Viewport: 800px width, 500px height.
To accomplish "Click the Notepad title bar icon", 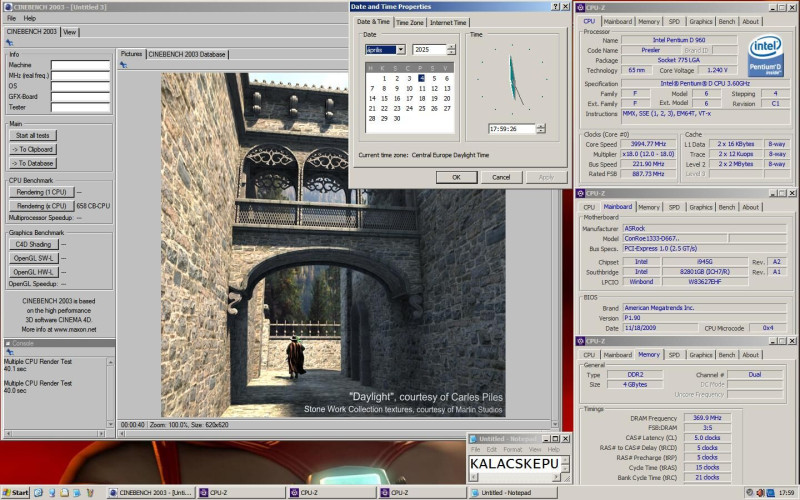I will coord(473,439).
